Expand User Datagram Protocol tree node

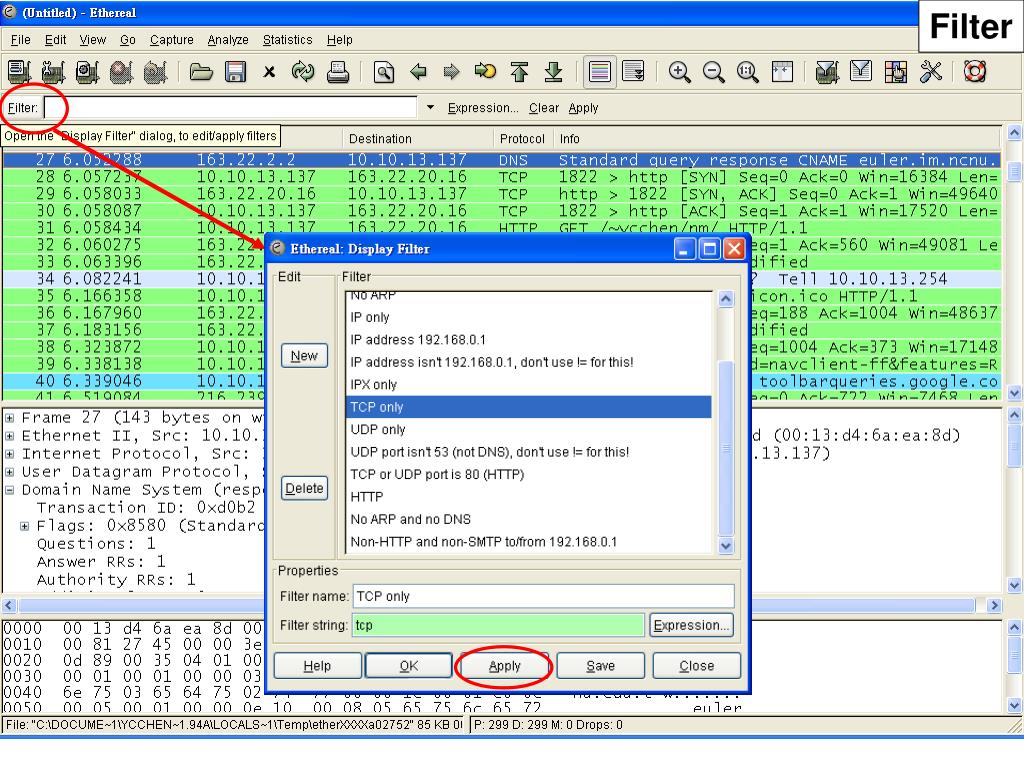click(10, 472)
